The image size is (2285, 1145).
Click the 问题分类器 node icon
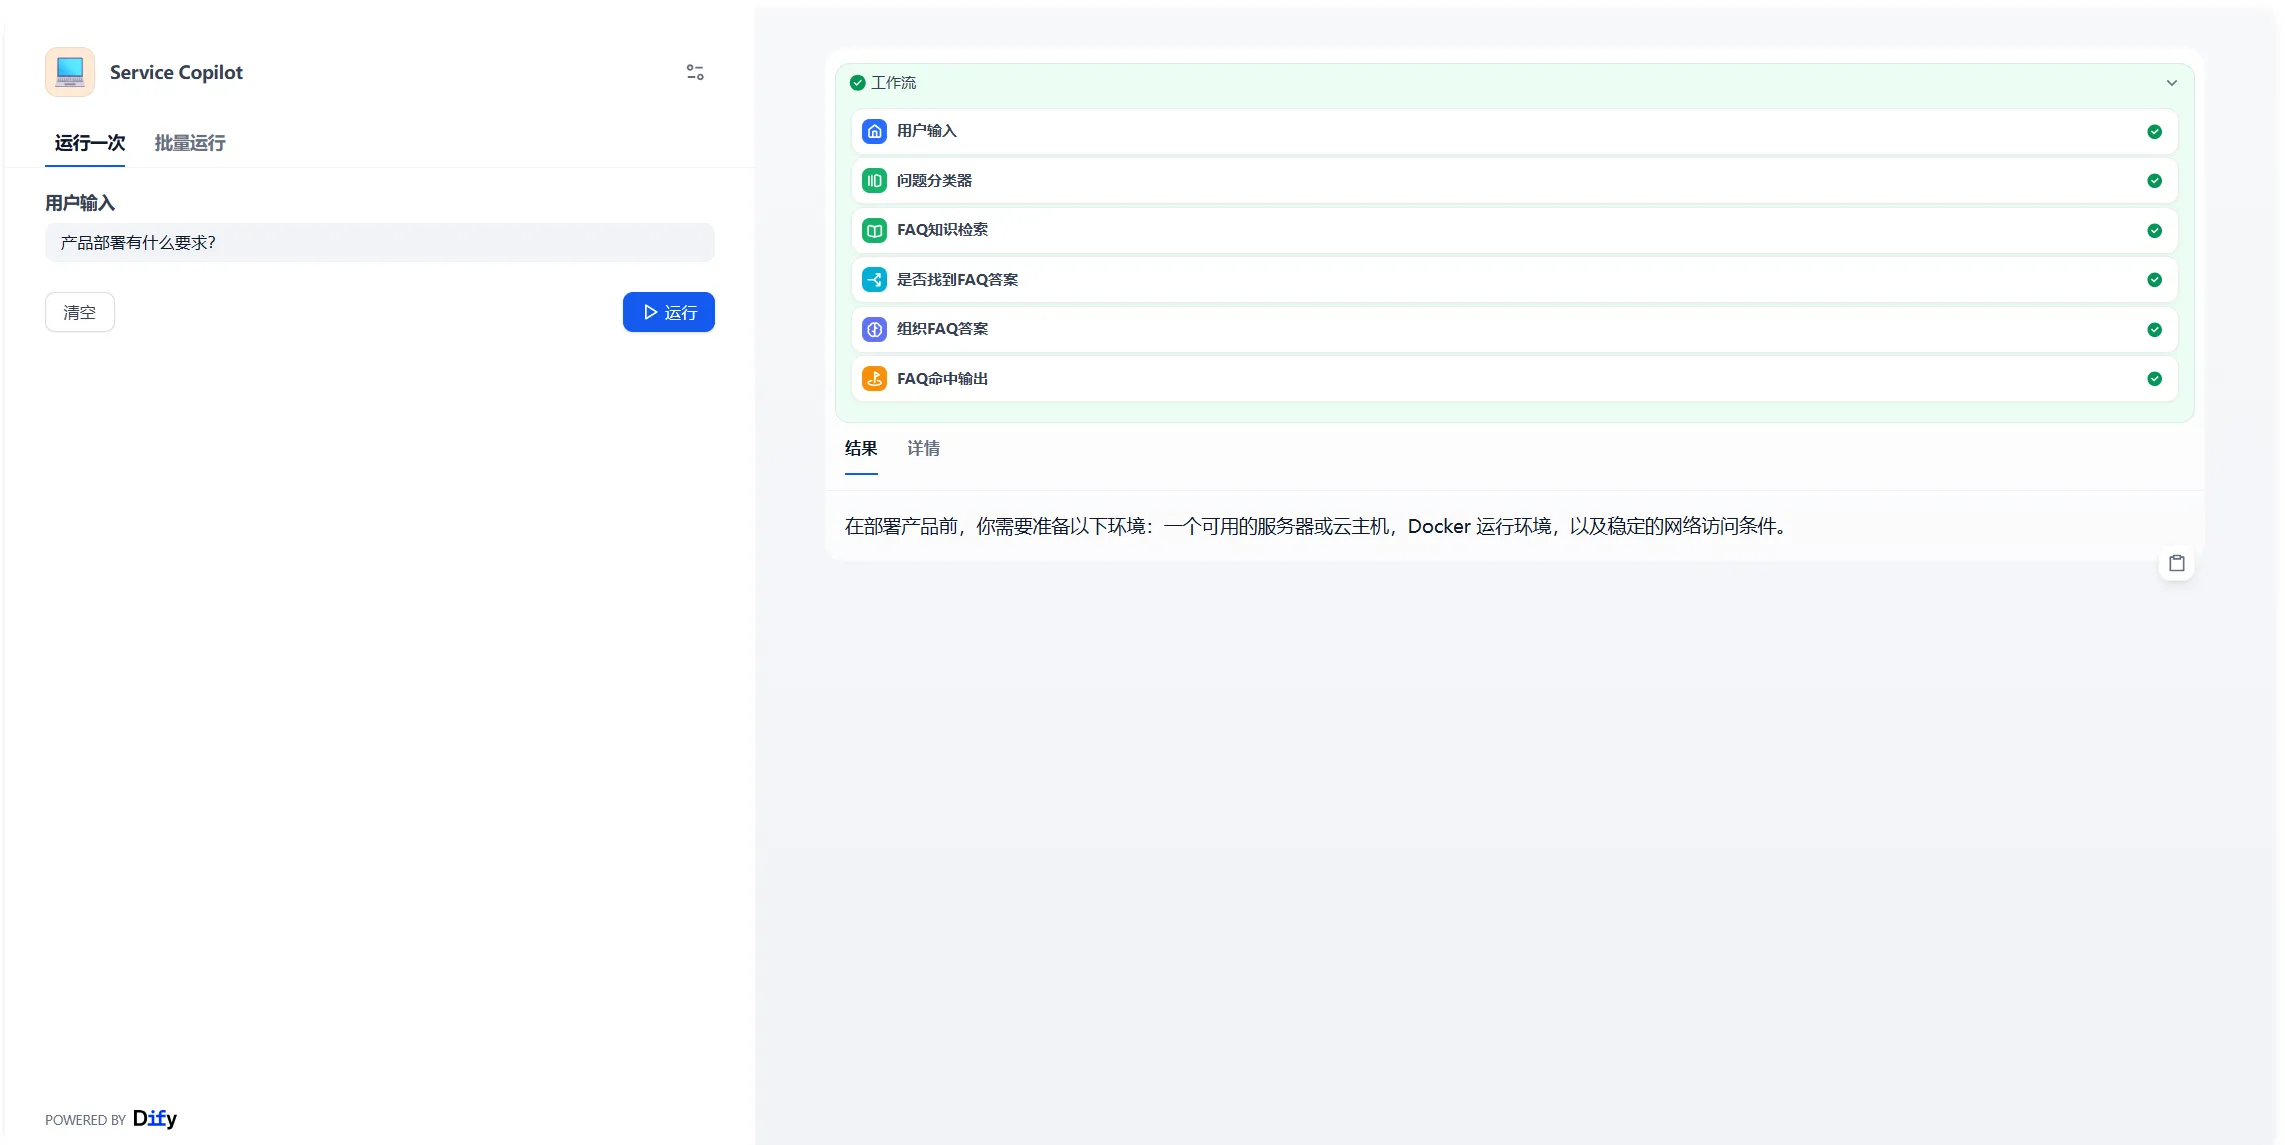point(874,181)
